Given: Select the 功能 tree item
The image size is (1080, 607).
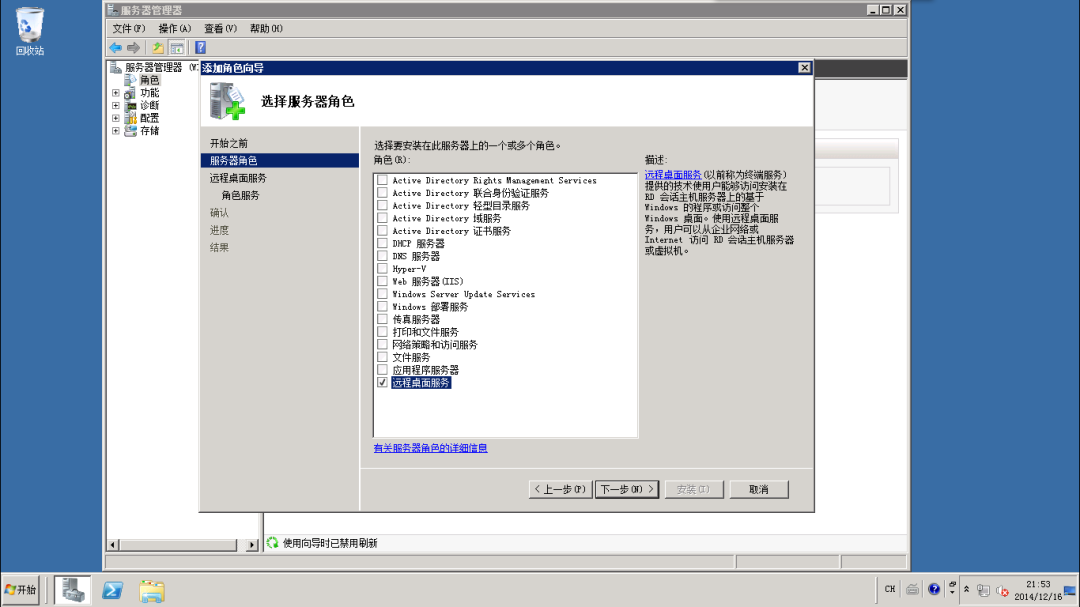Looking at the screenshot, I should 149,92.
